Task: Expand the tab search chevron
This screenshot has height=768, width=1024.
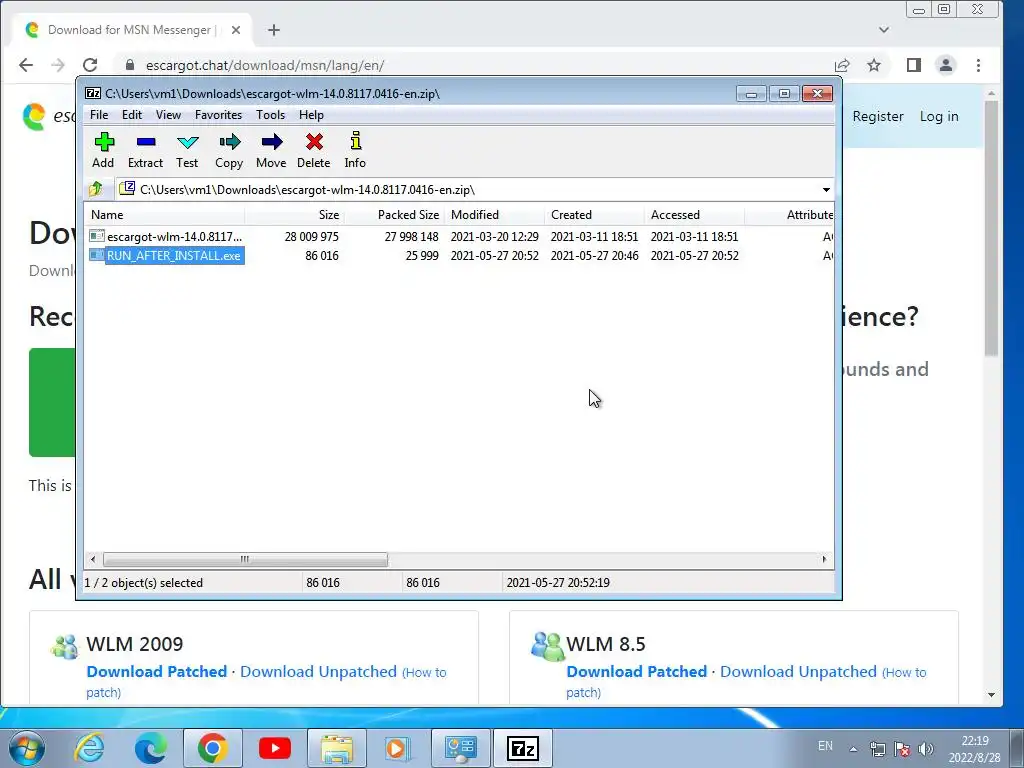Action: coord(884,29)
